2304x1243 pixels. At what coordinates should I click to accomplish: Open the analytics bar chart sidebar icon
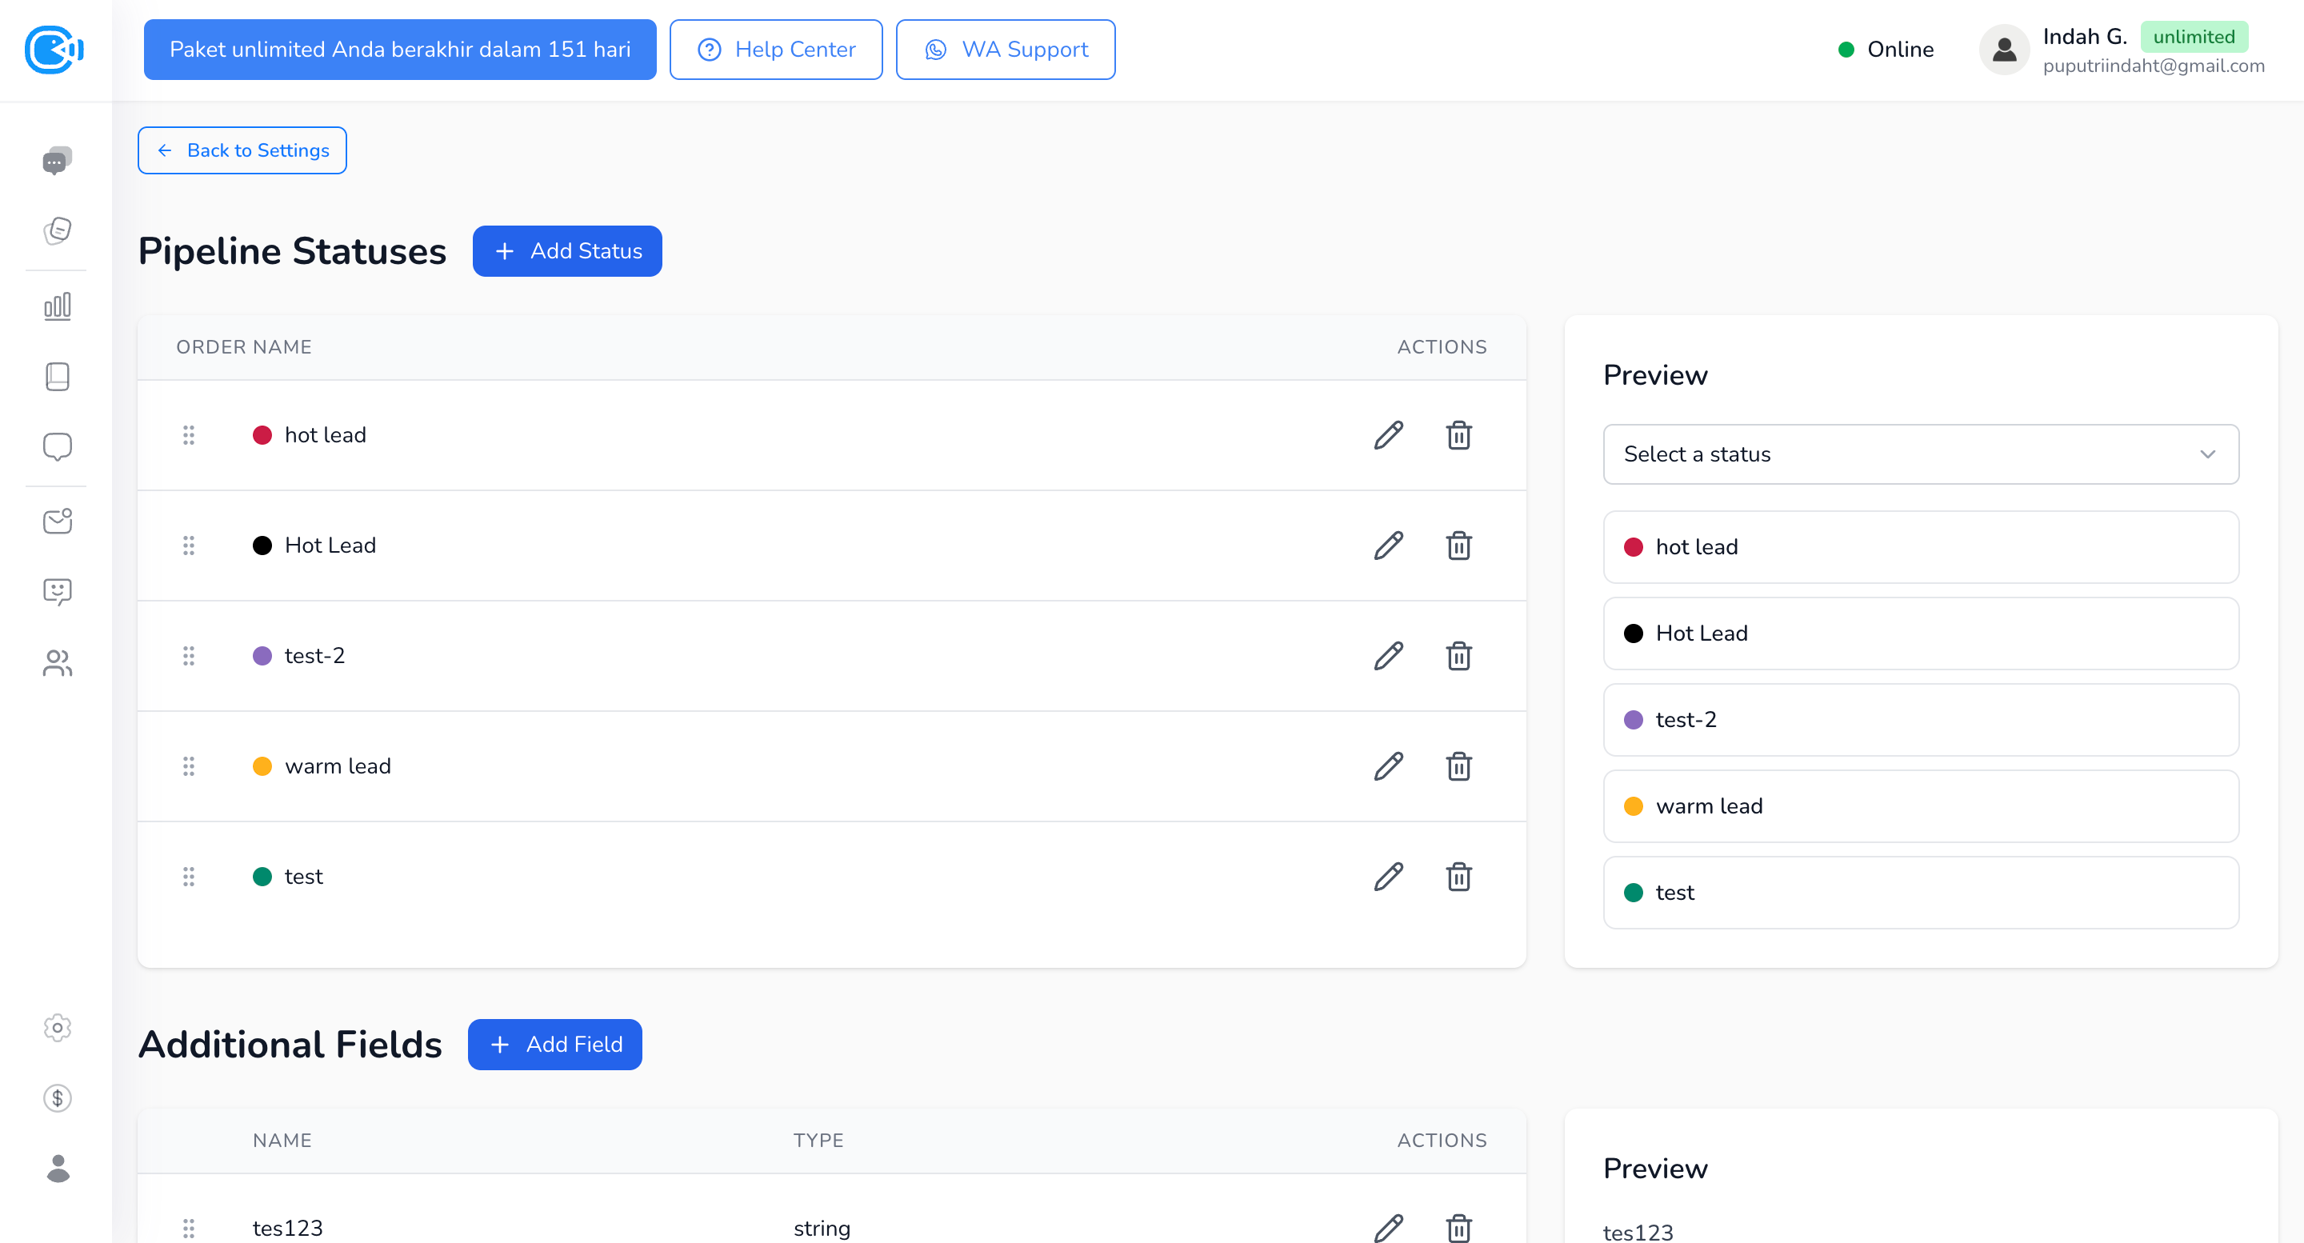tap(57, 306)
